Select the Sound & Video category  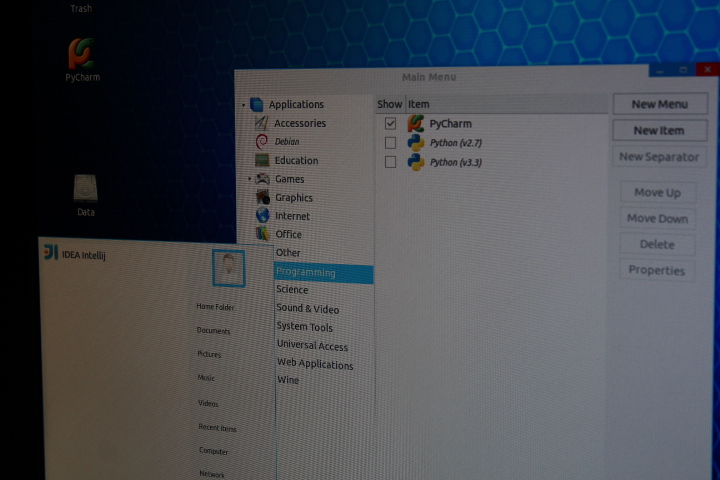pos(308,309)
